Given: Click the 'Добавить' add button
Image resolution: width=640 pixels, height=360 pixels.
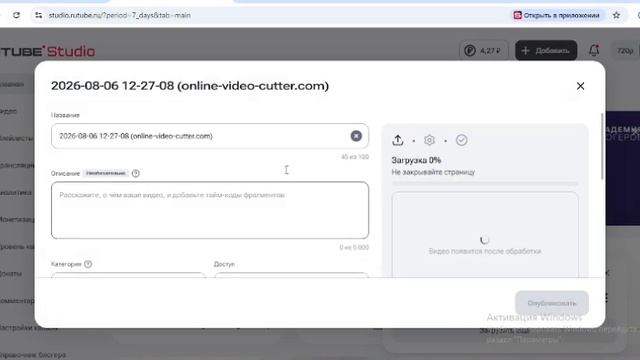Looking at the screenshot, I should (x=546, y=51).
